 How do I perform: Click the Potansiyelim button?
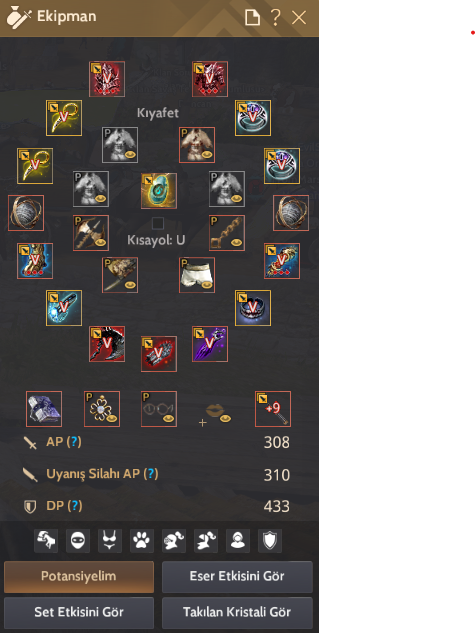pyautogui.click(x=79, y=576)
